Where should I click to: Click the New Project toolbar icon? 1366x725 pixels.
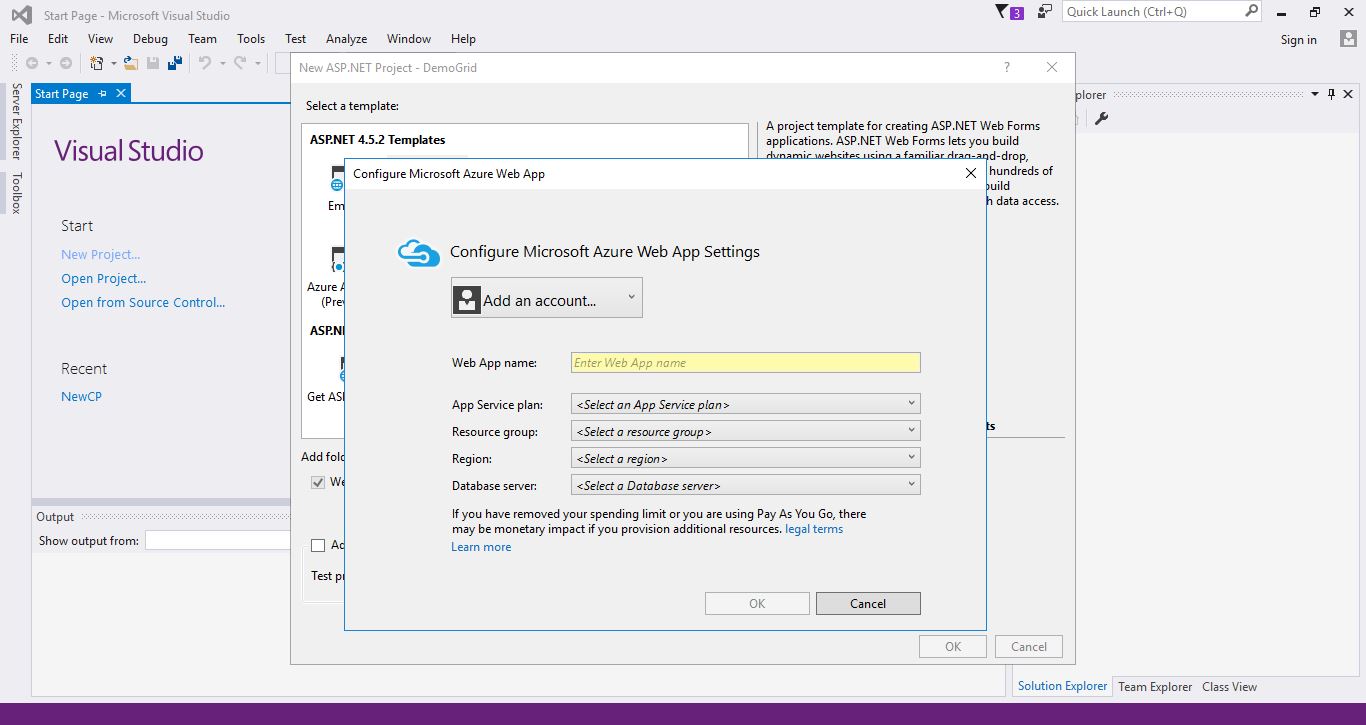97,63
